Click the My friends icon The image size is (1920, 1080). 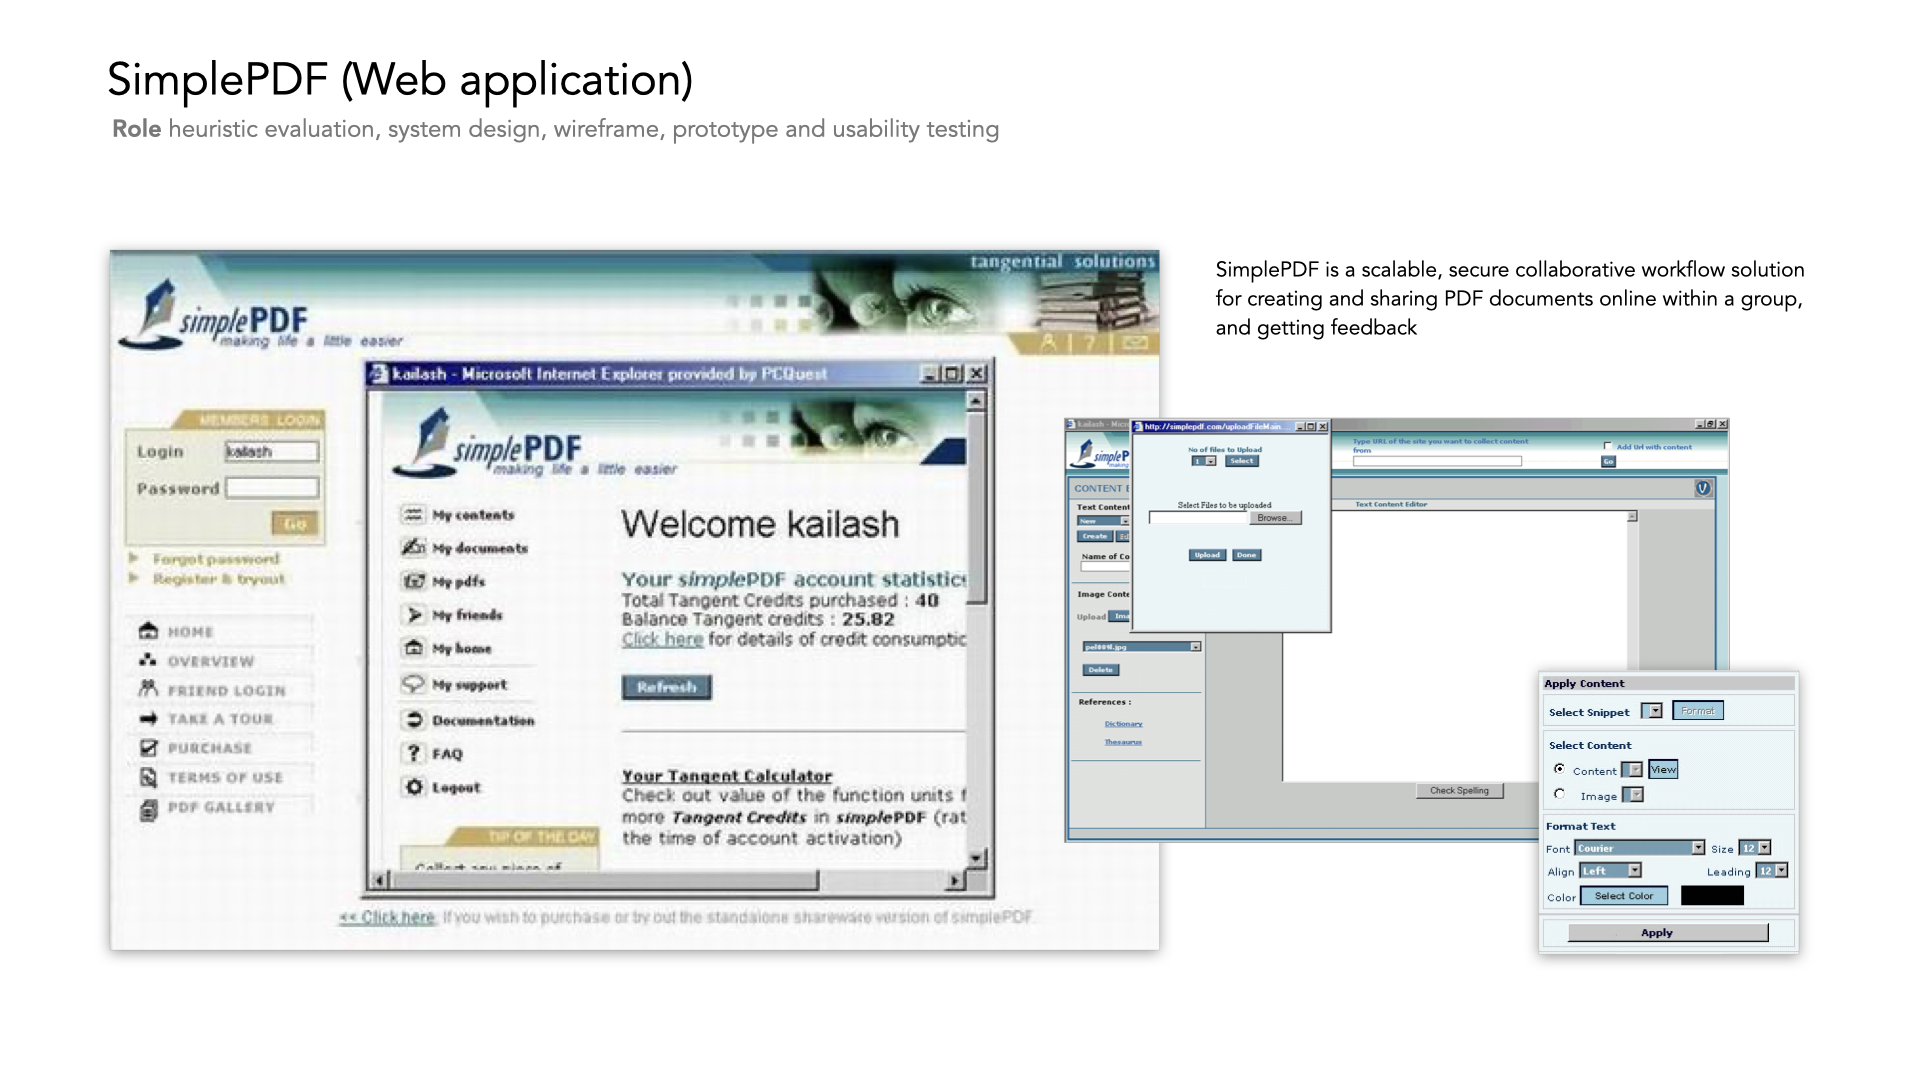[x=415, y=615]
